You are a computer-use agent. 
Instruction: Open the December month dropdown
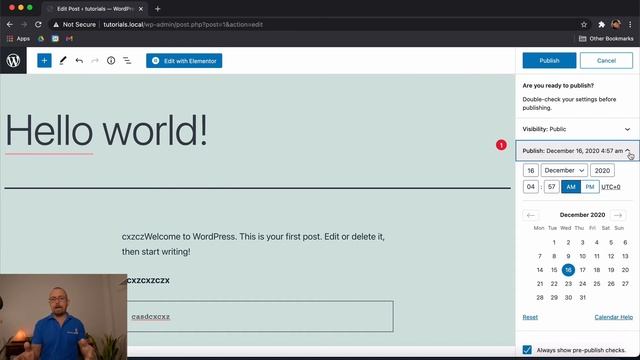tap(564, 170)
